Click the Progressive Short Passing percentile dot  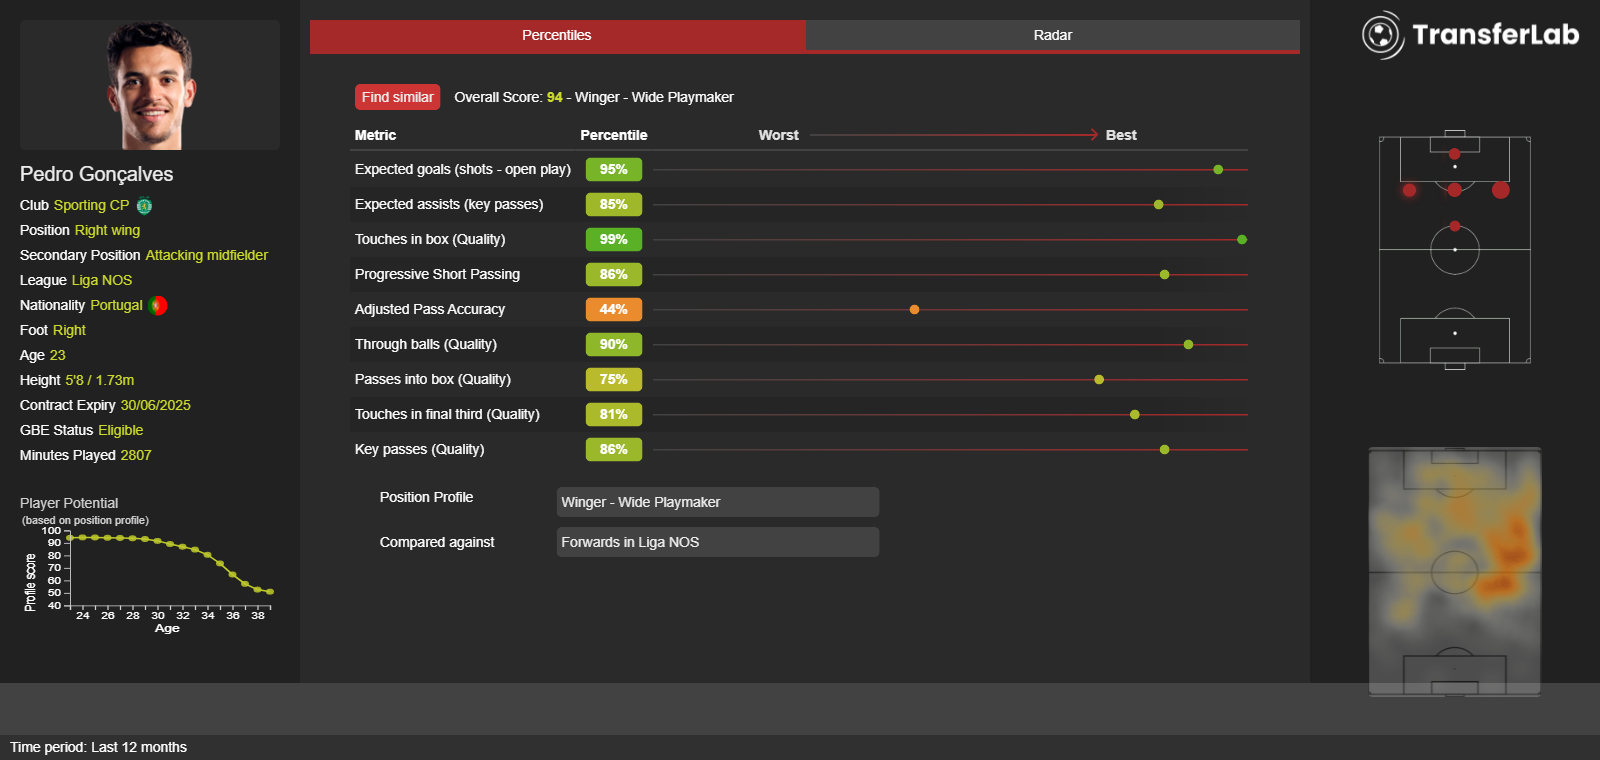[x=1165, y=275]
